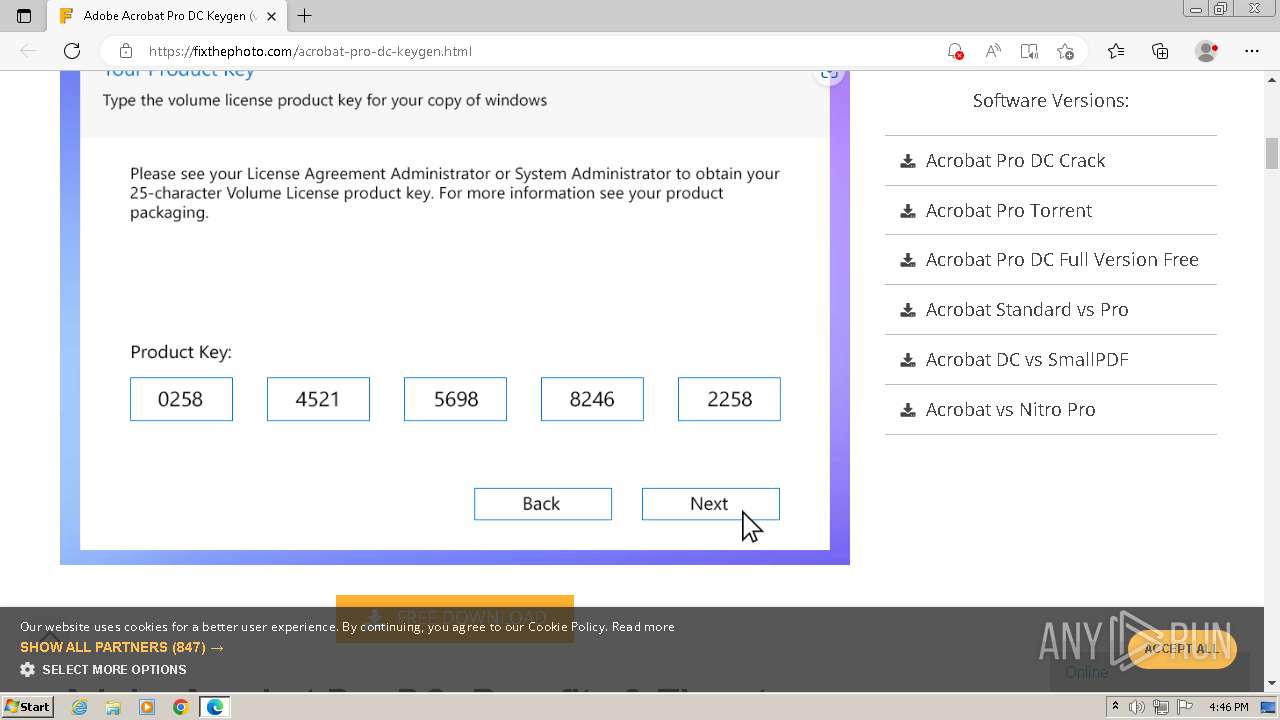Click product key field containing 5698

(x=455, y=399)
